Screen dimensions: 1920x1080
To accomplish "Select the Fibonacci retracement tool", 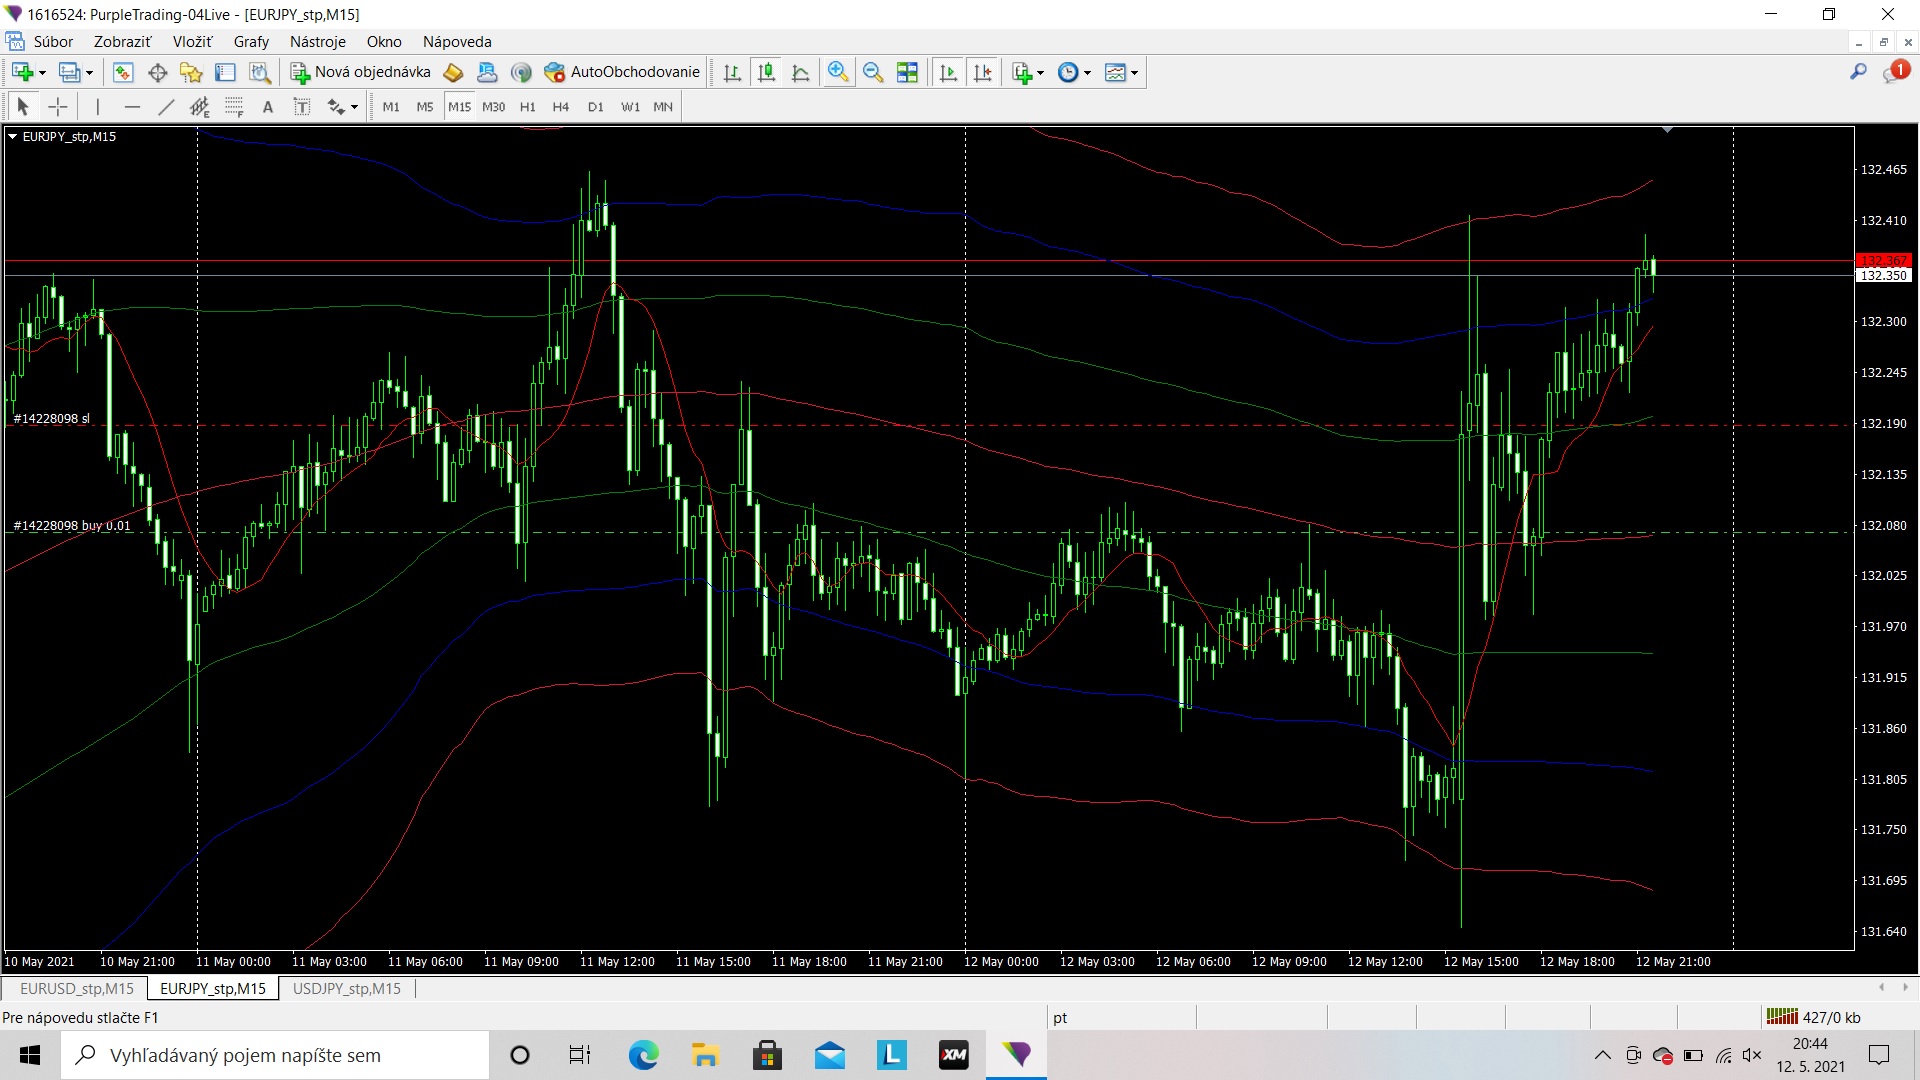I will [234, 106].
